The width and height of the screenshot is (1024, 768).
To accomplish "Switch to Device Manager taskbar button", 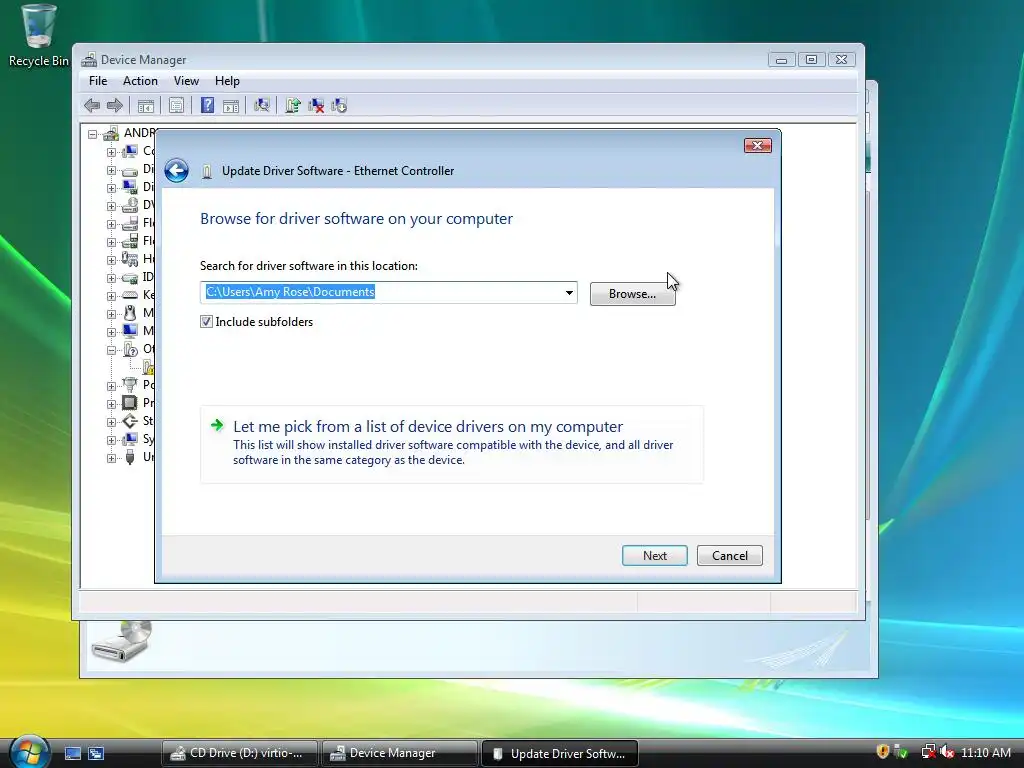I will tap(399, 753).
